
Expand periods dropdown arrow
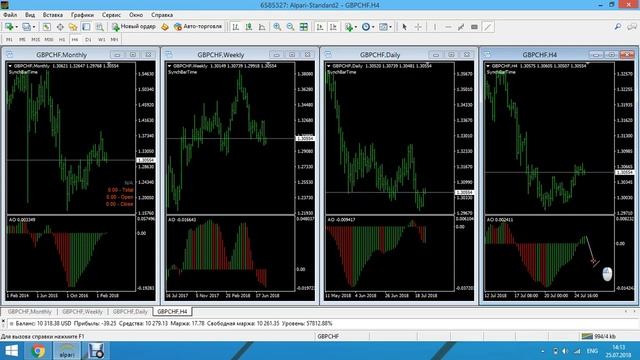point(373,27)
